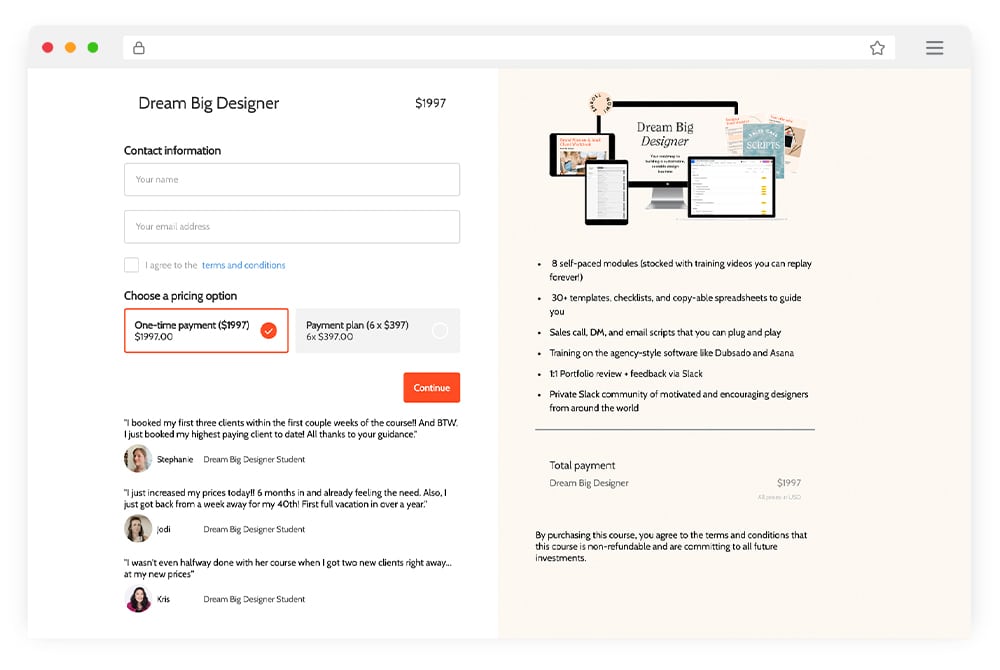Click the 30+ templates bullet text

(675, 305)
